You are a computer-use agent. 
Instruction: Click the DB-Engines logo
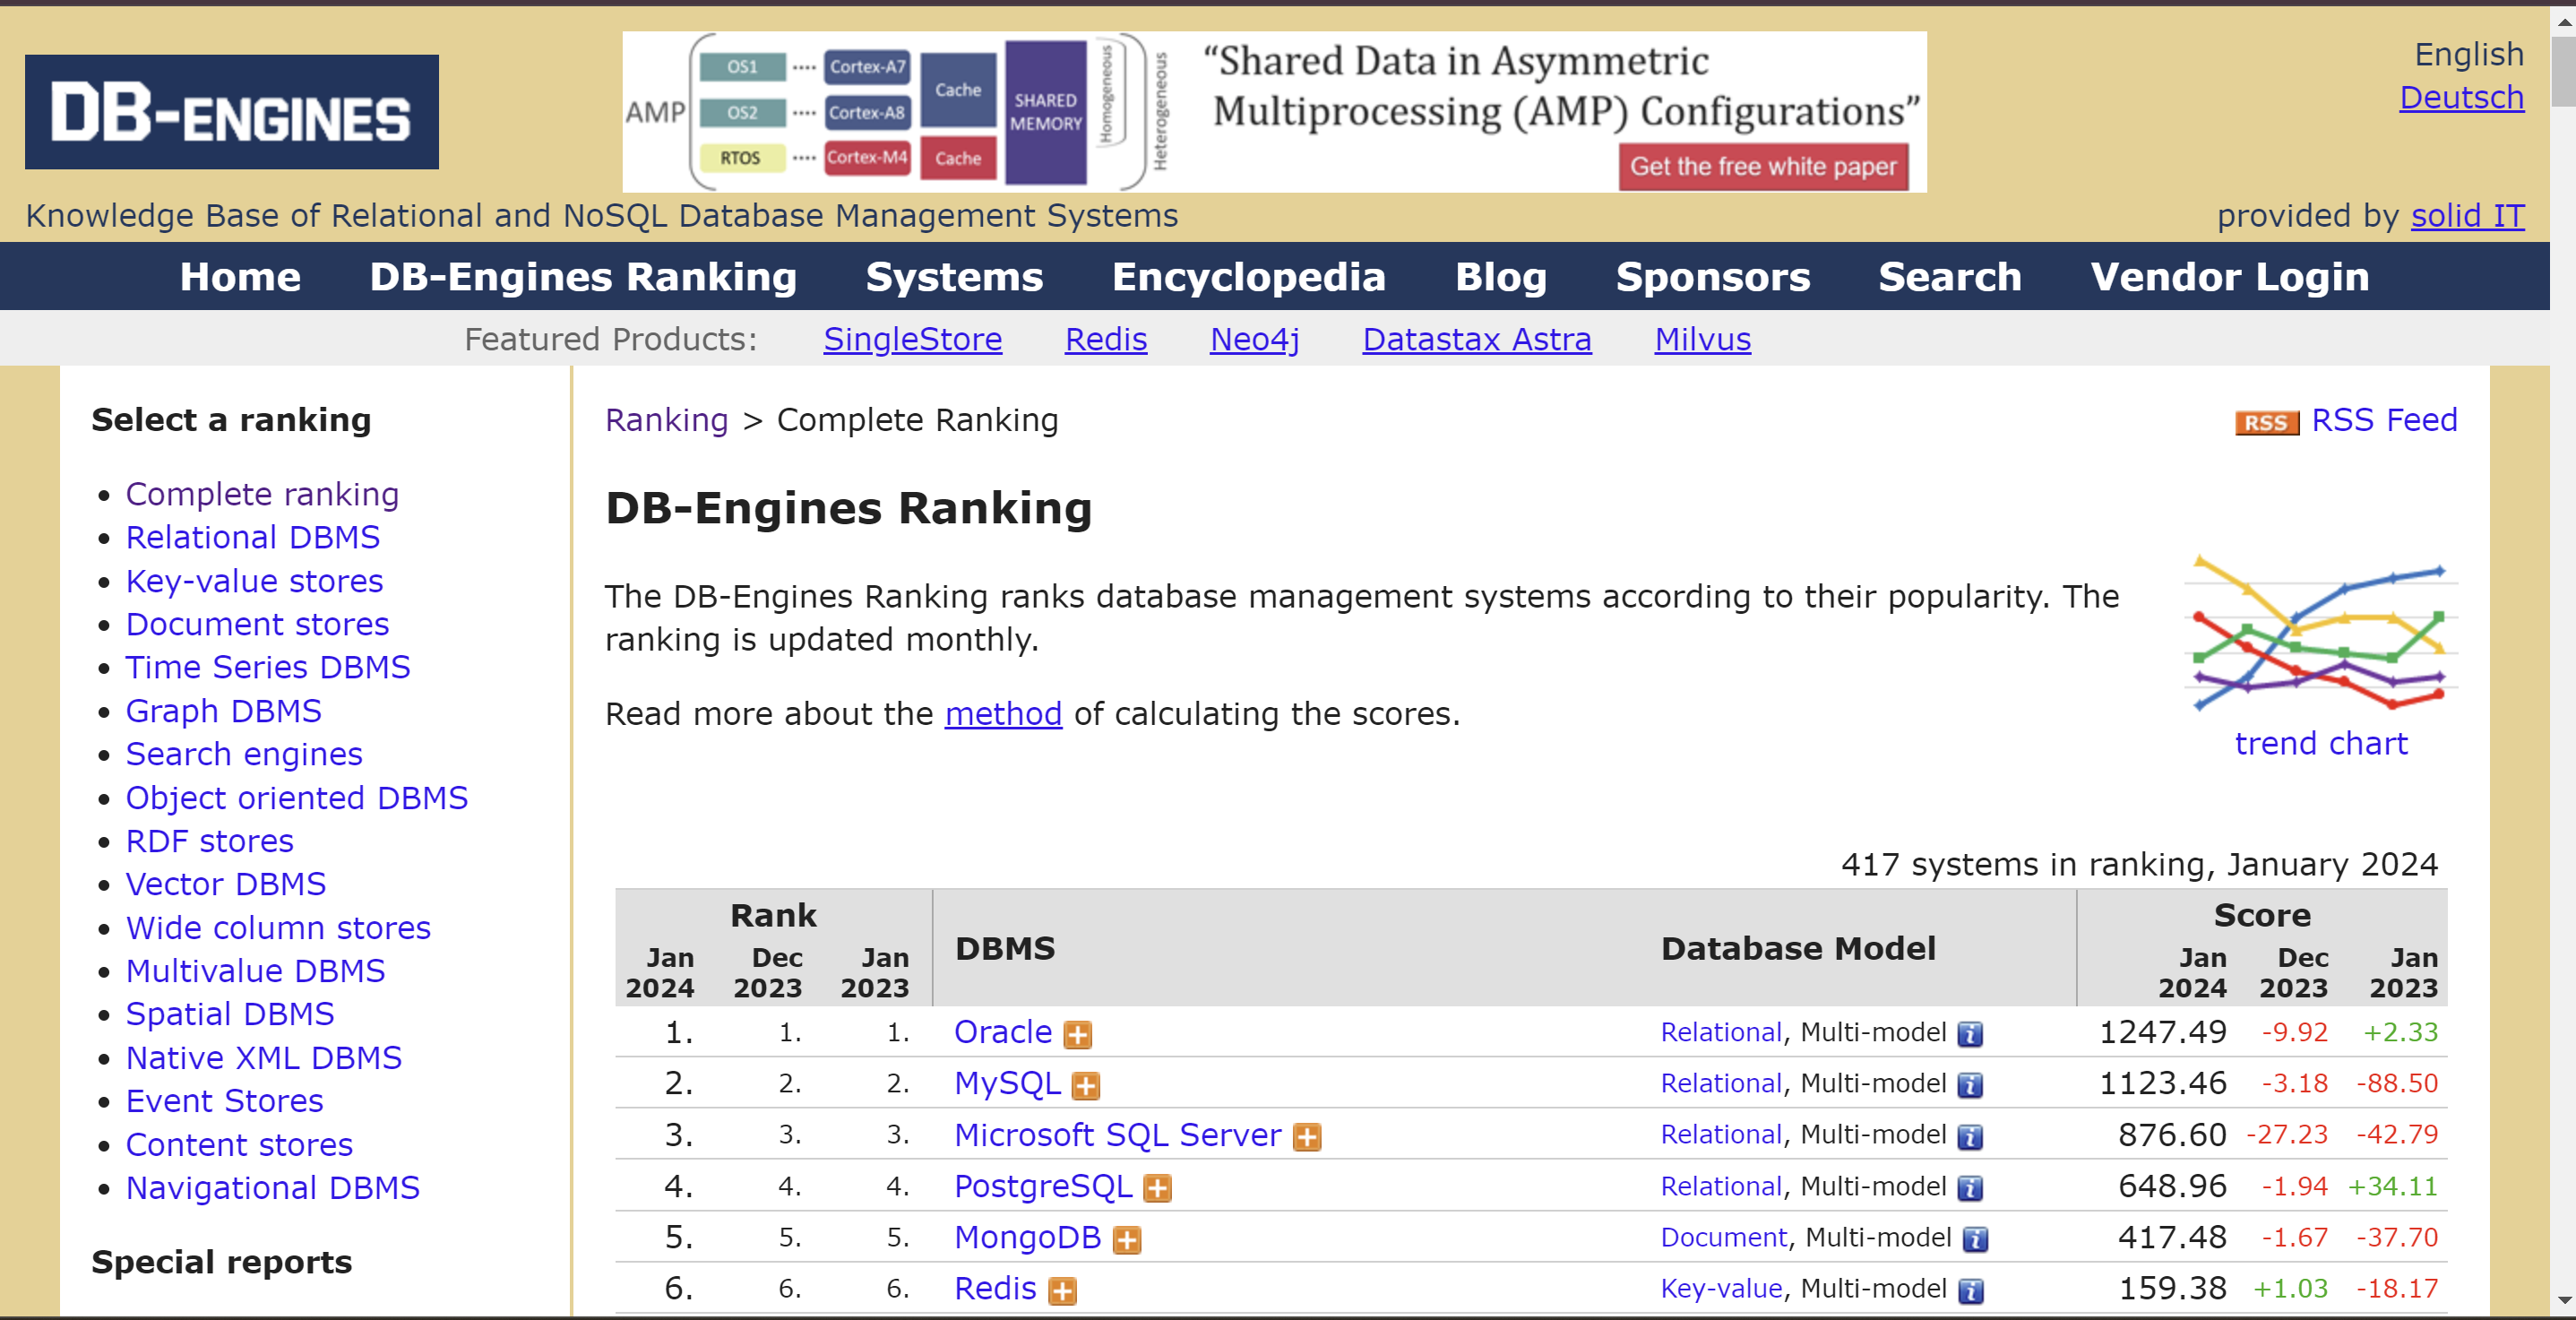tap(231, 112)
